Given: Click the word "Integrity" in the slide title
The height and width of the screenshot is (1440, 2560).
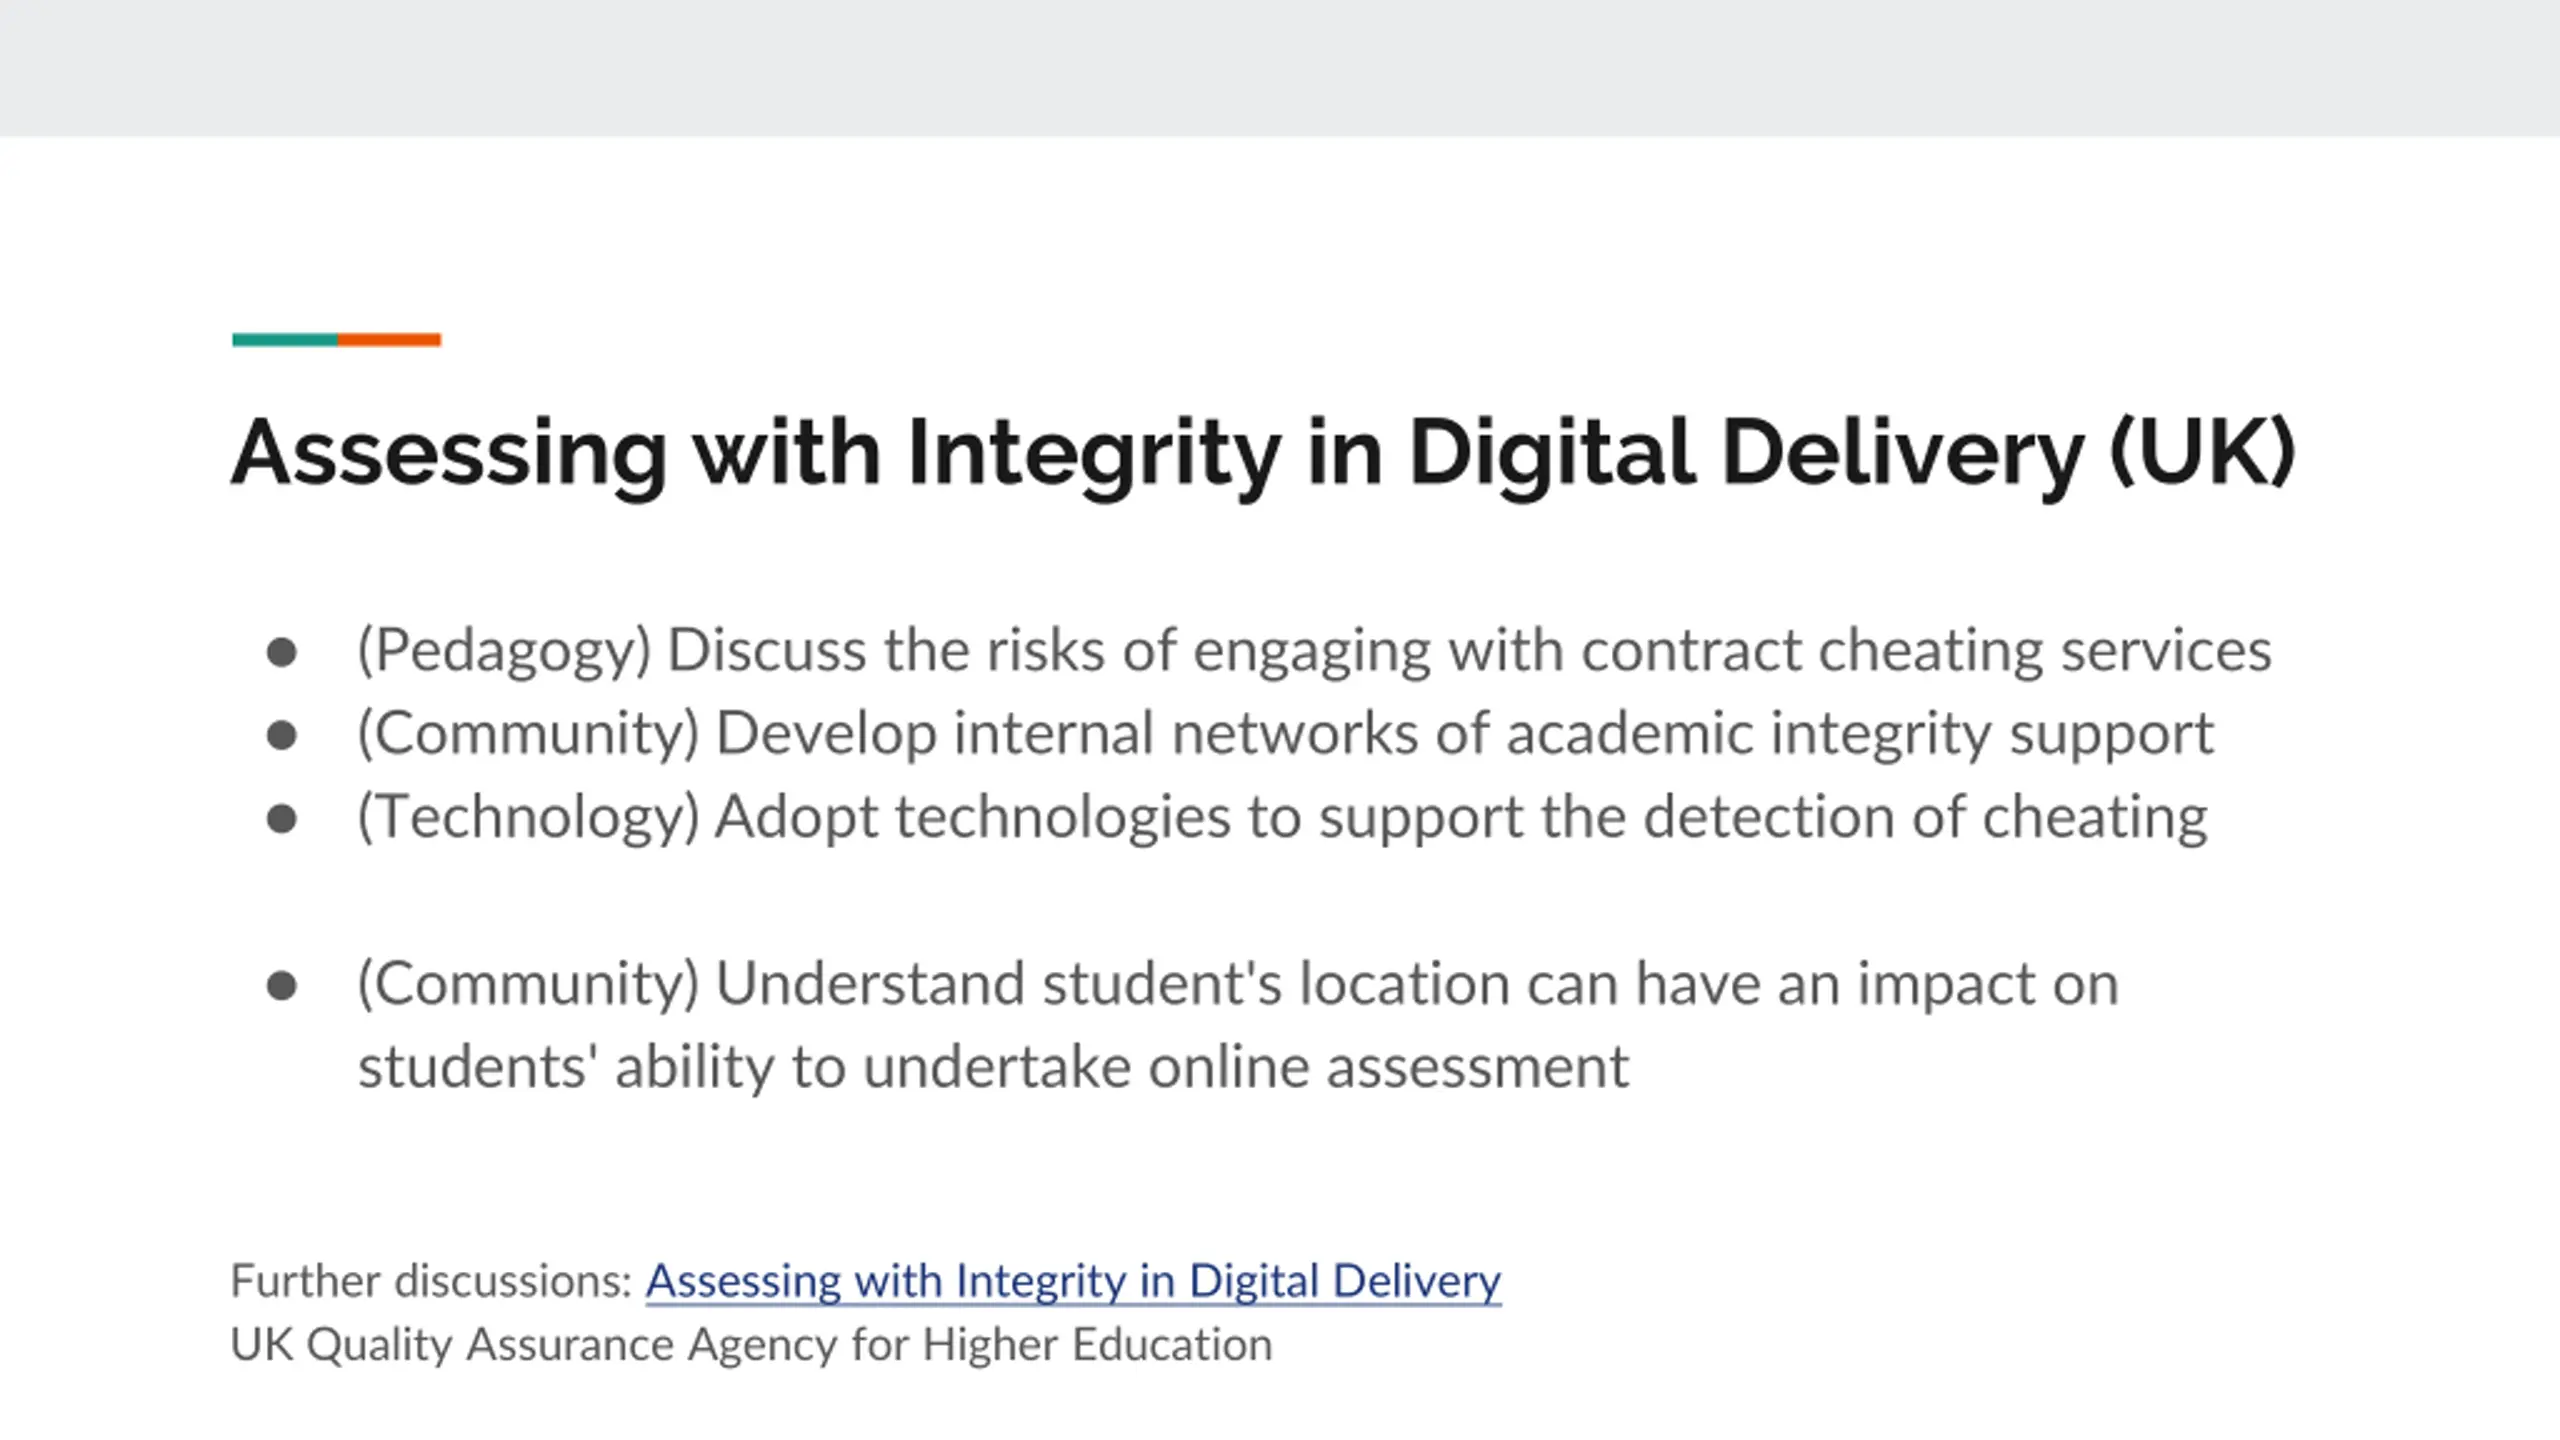Looking at the screenshot, I should [1093, 452].
